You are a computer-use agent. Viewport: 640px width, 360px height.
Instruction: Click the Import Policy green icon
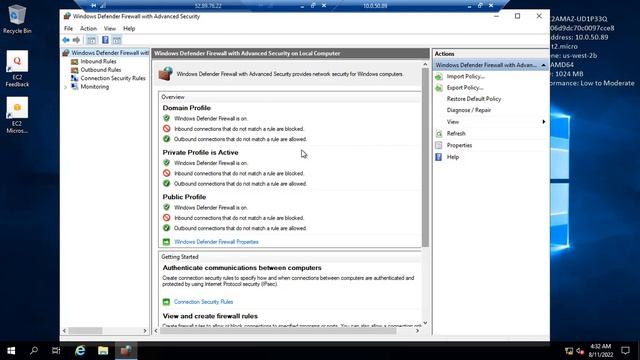point(439,76)
